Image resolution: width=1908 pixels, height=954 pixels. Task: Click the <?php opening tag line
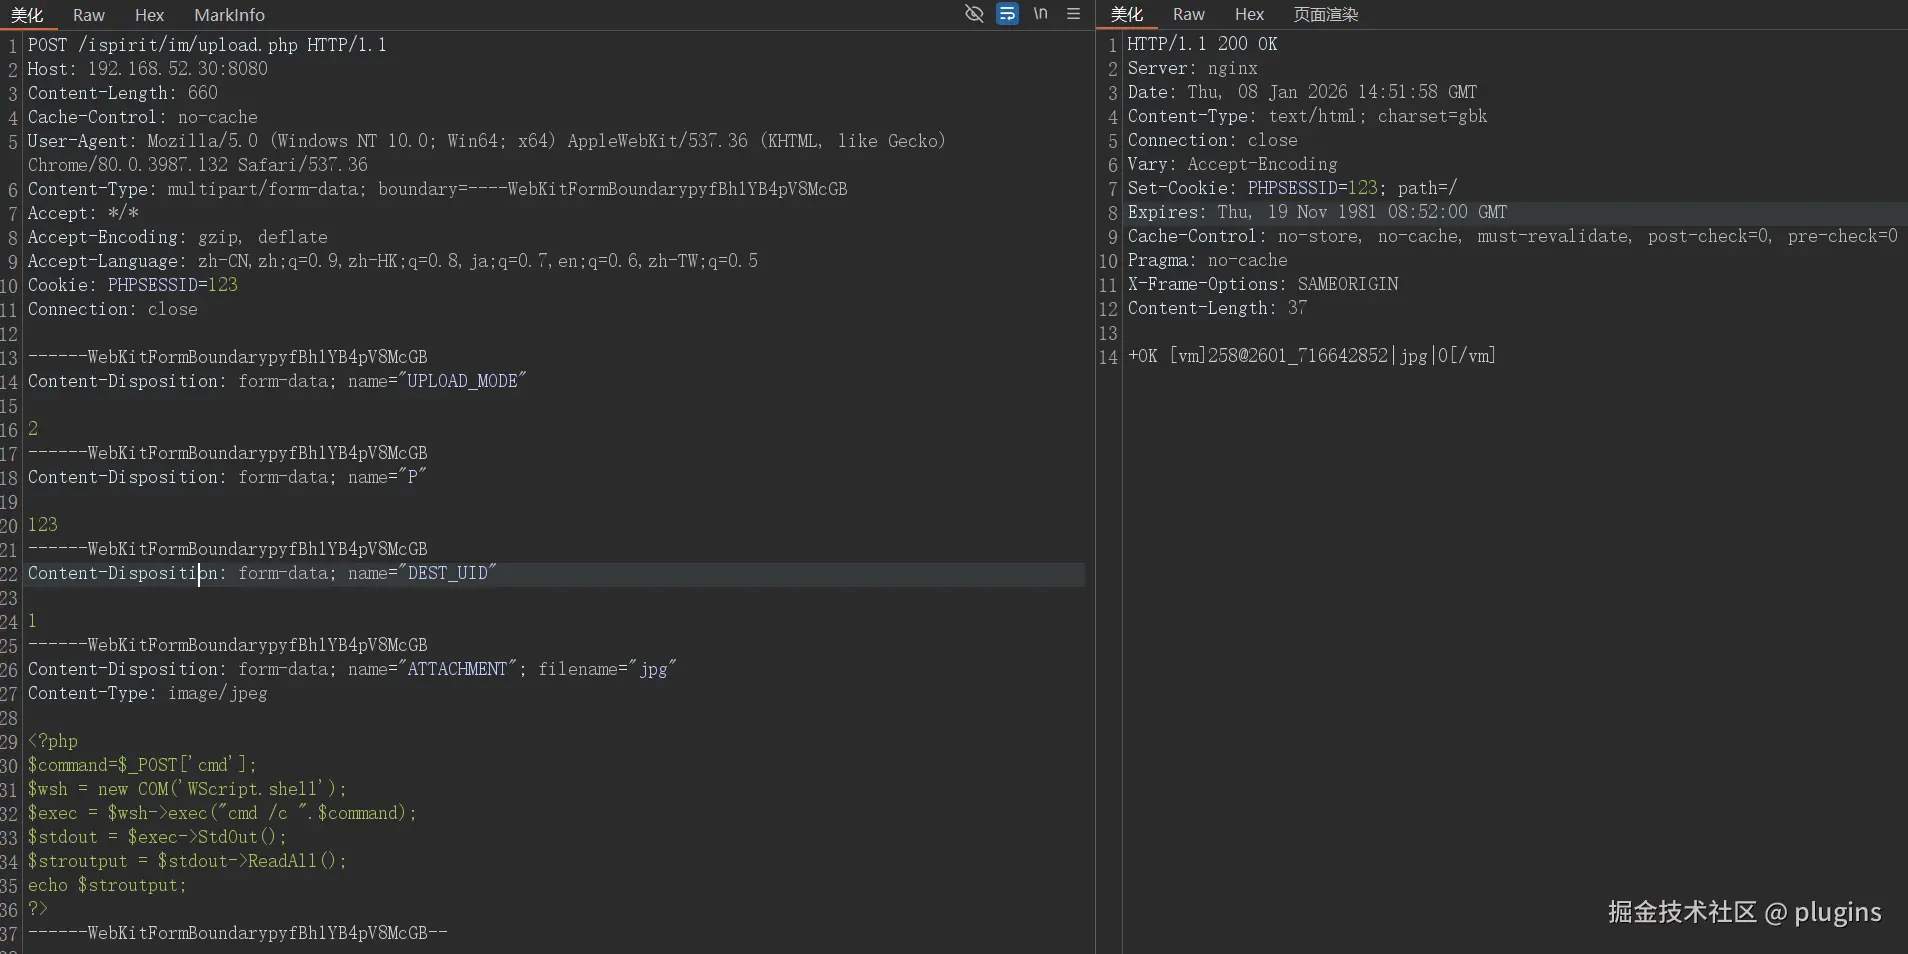click(53, 741)
